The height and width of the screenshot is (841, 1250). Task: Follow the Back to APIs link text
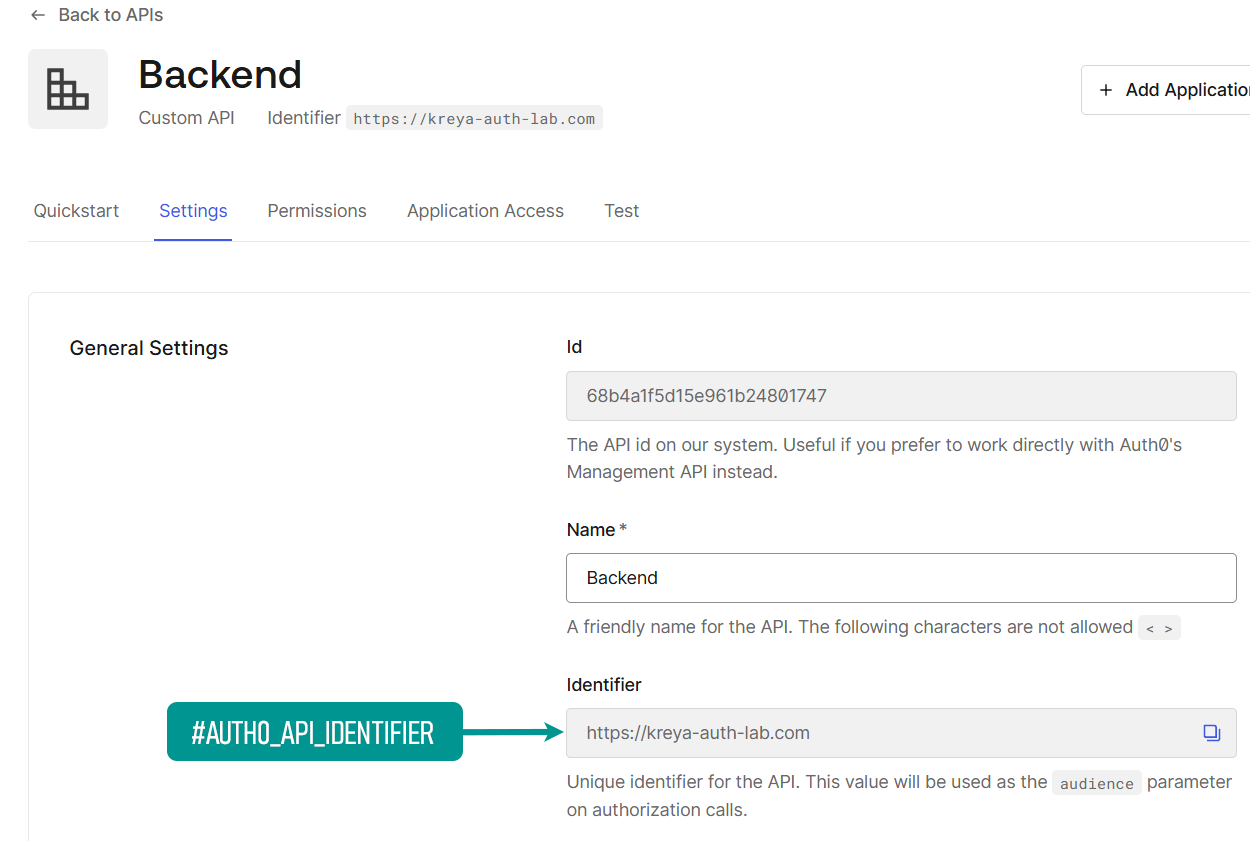pos(110,15)
